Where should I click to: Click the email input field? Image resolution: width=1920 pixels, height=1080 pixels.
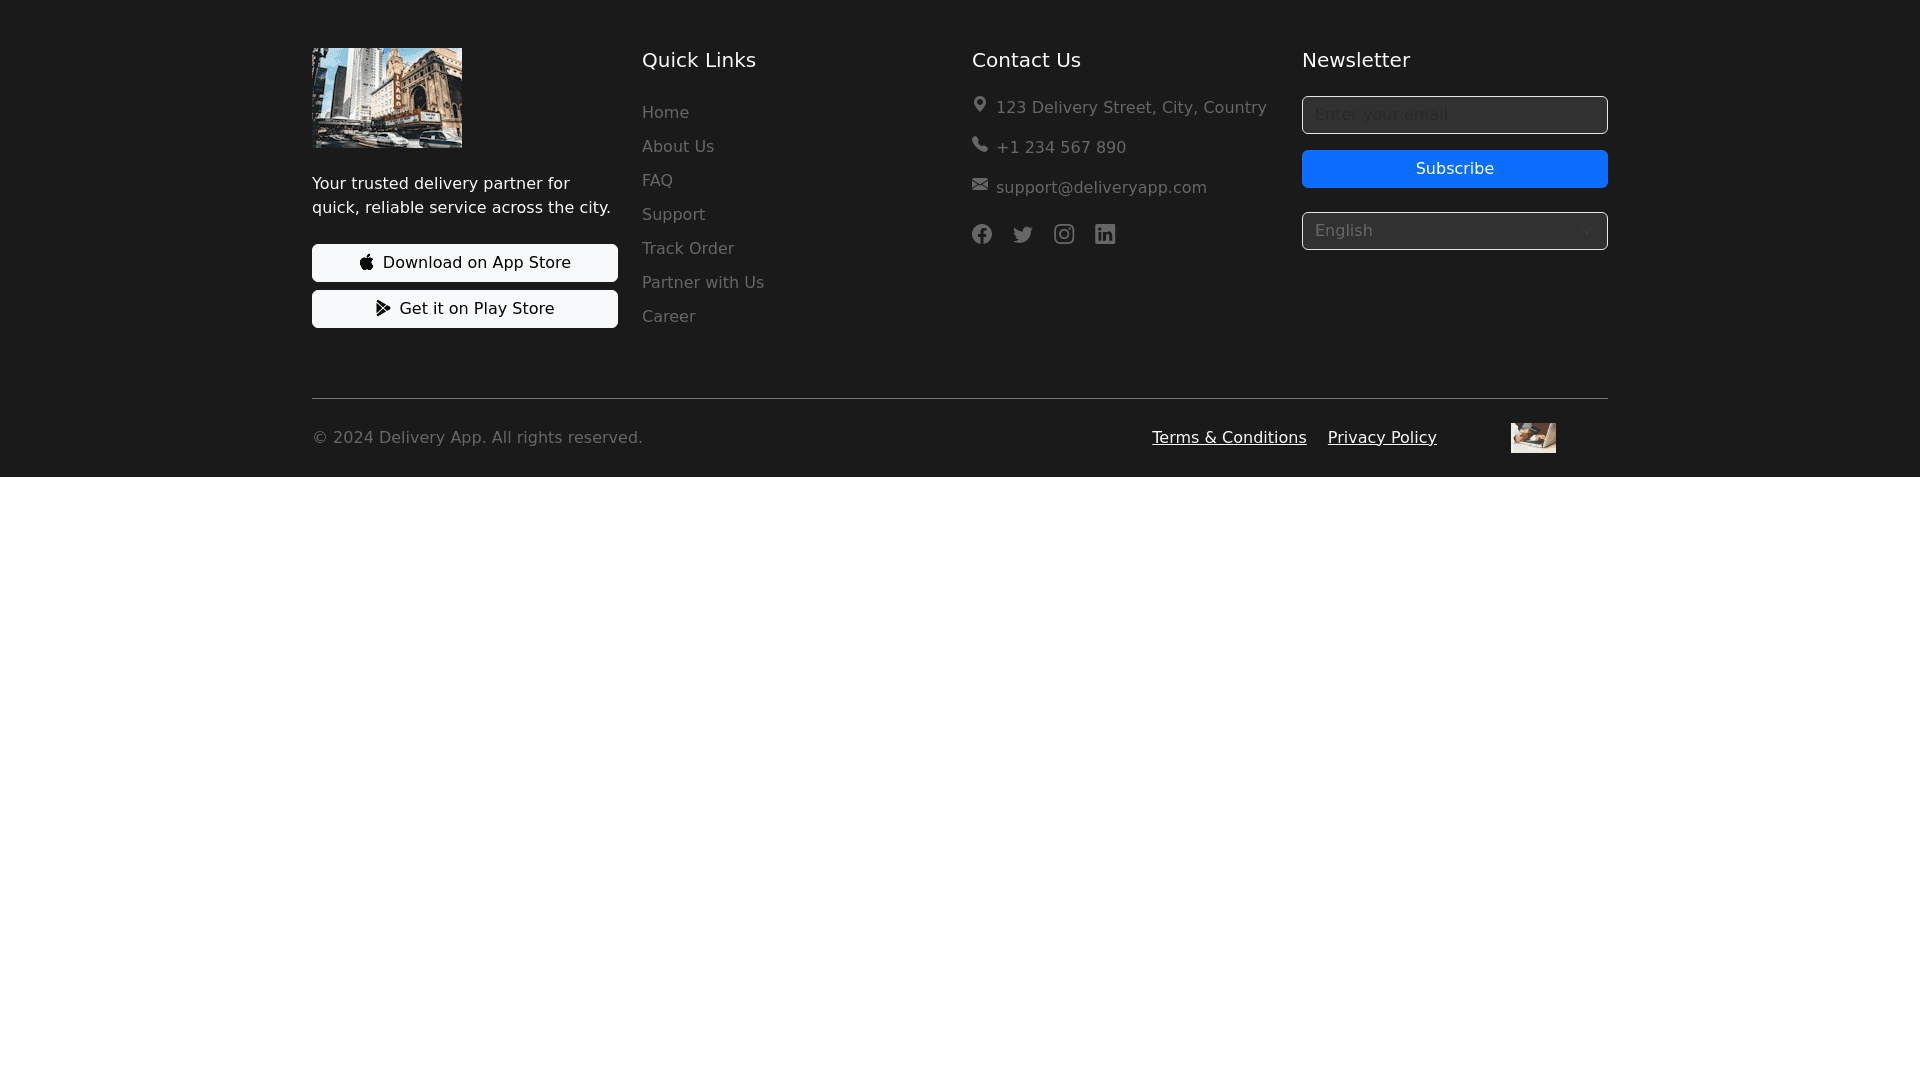[x=1454, y=114]
